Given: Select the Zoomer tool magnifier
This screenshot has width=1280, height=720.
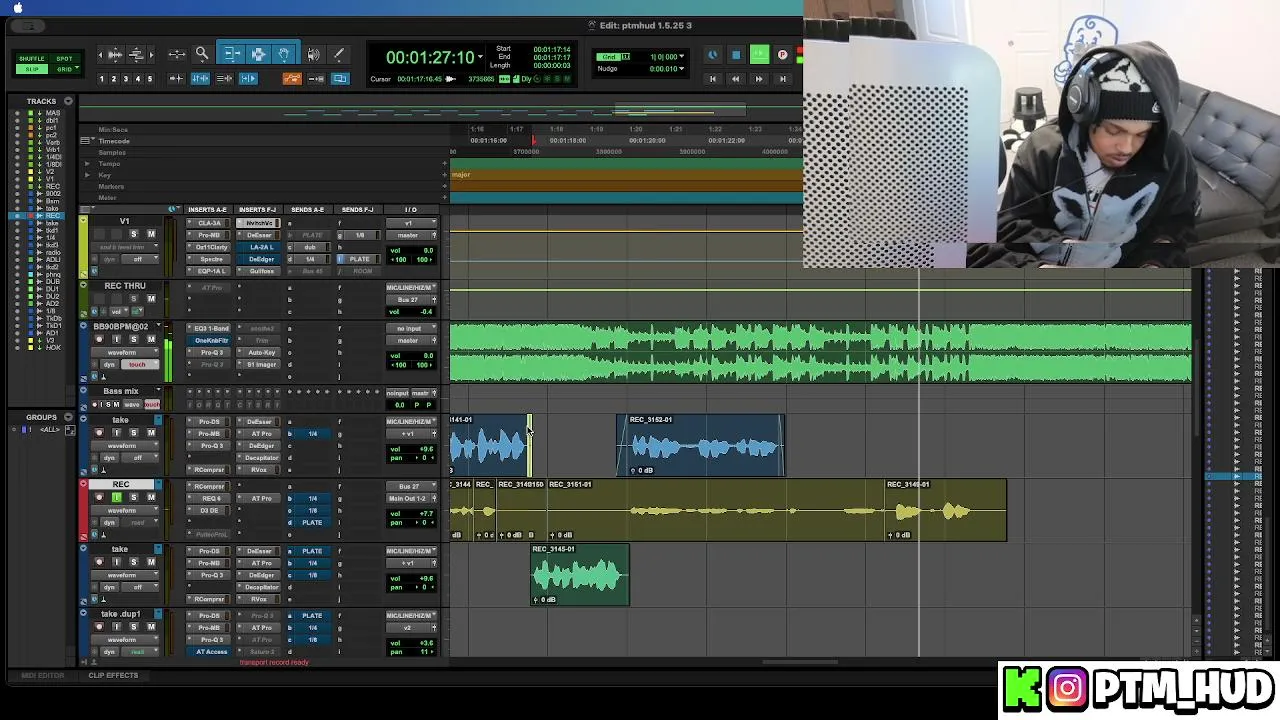Looking at the screenshot, I should tap(201, 54).
